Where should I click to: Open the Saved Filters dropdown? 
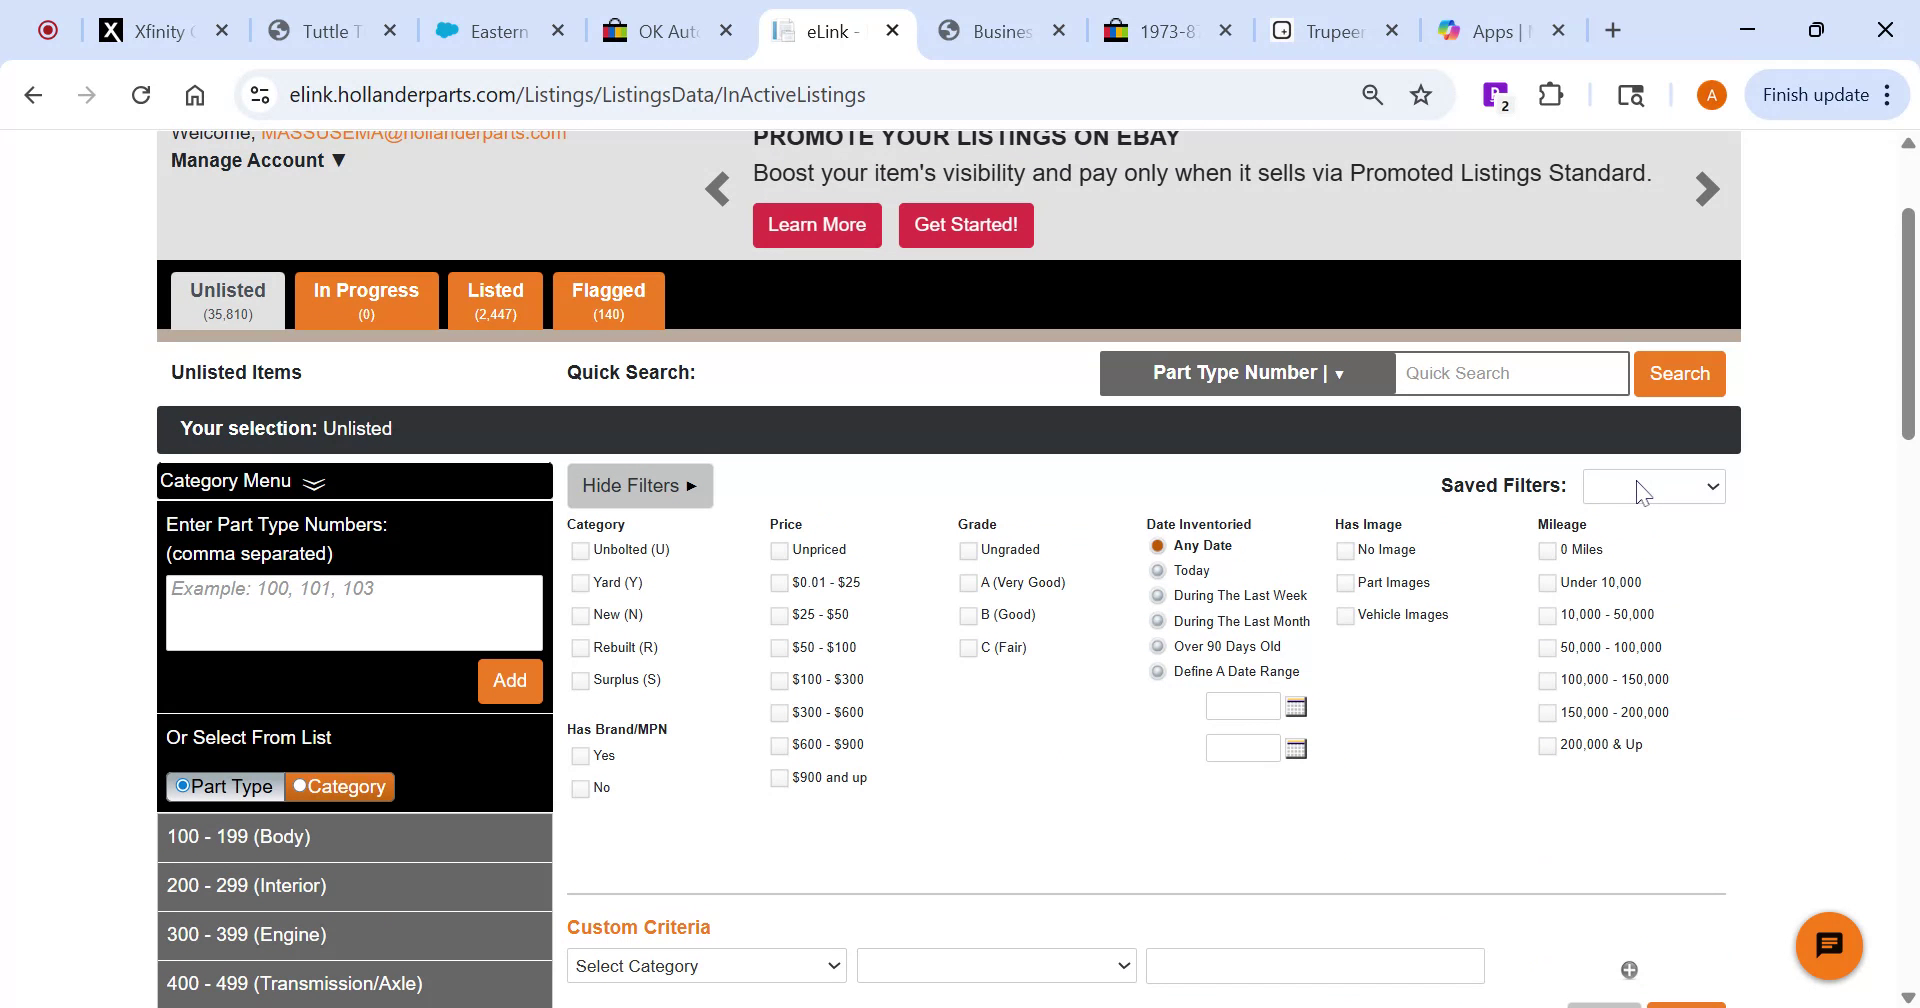[1654, 486]
